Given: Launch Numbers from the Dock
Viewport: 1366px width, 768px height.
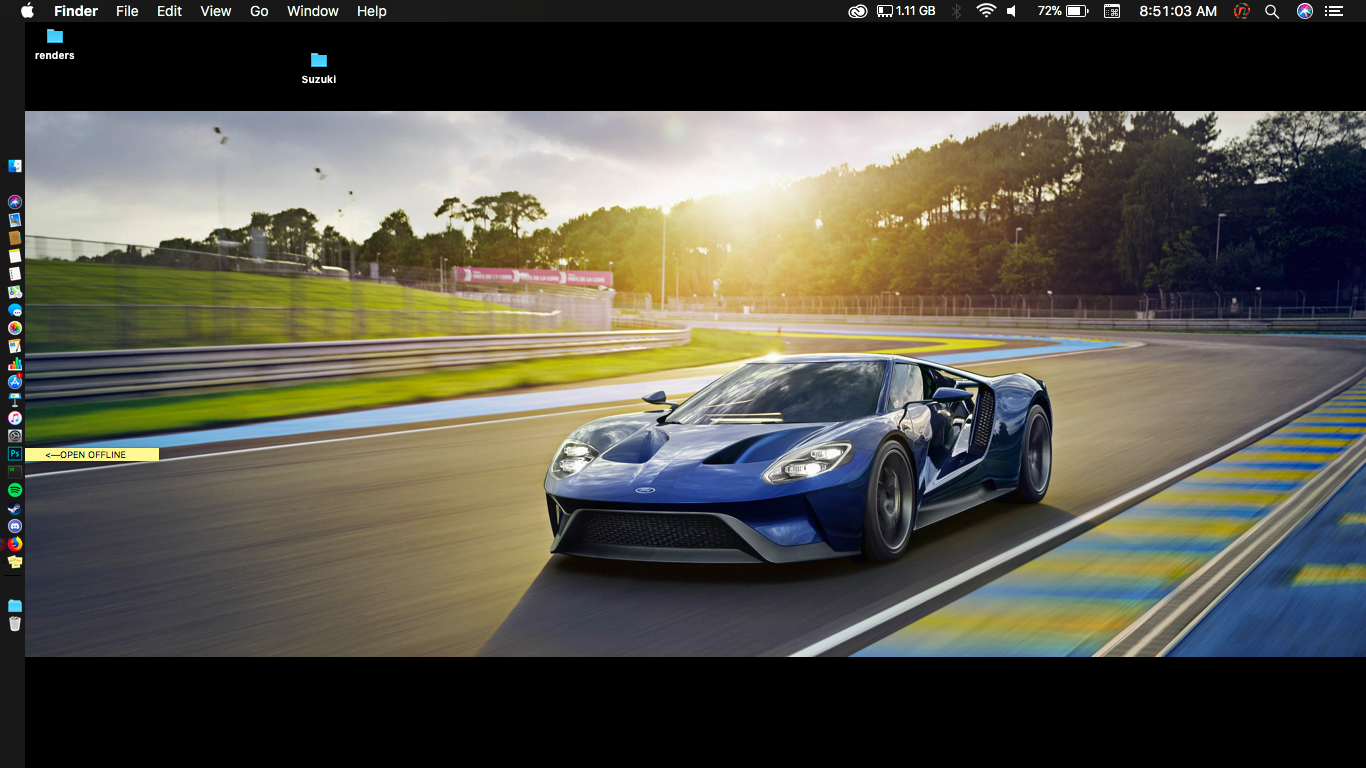Looking at the screenshot, I should (x=15, y=364).
